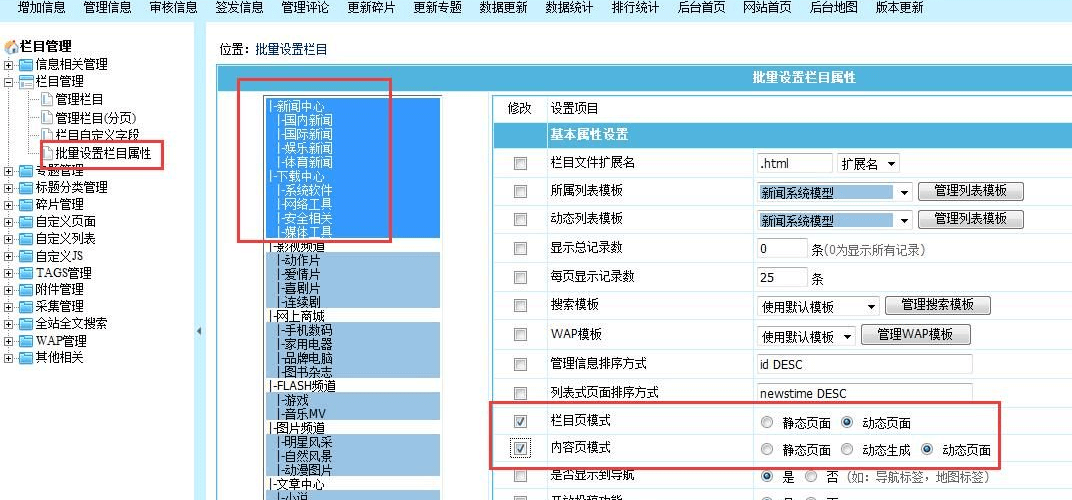1072x500 pixels.
Task: Click folder icon of 附件管理
Action: tap(26, 289)
